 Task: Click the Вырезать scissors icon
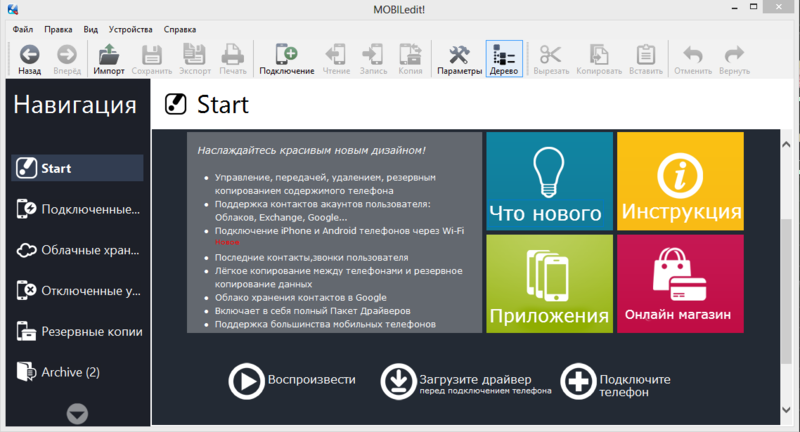coord(551,55)
